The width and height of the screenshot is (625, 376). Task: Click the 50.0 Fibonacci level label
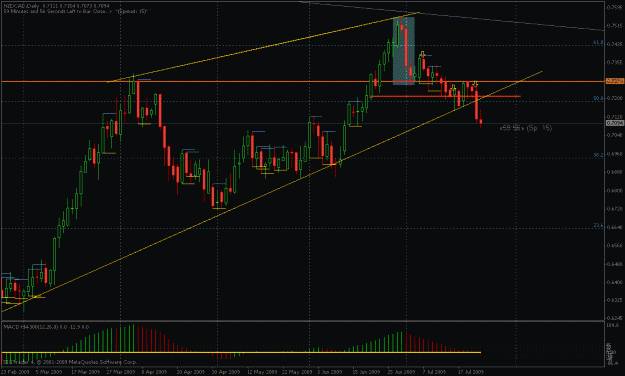click(x=598, y=98)
